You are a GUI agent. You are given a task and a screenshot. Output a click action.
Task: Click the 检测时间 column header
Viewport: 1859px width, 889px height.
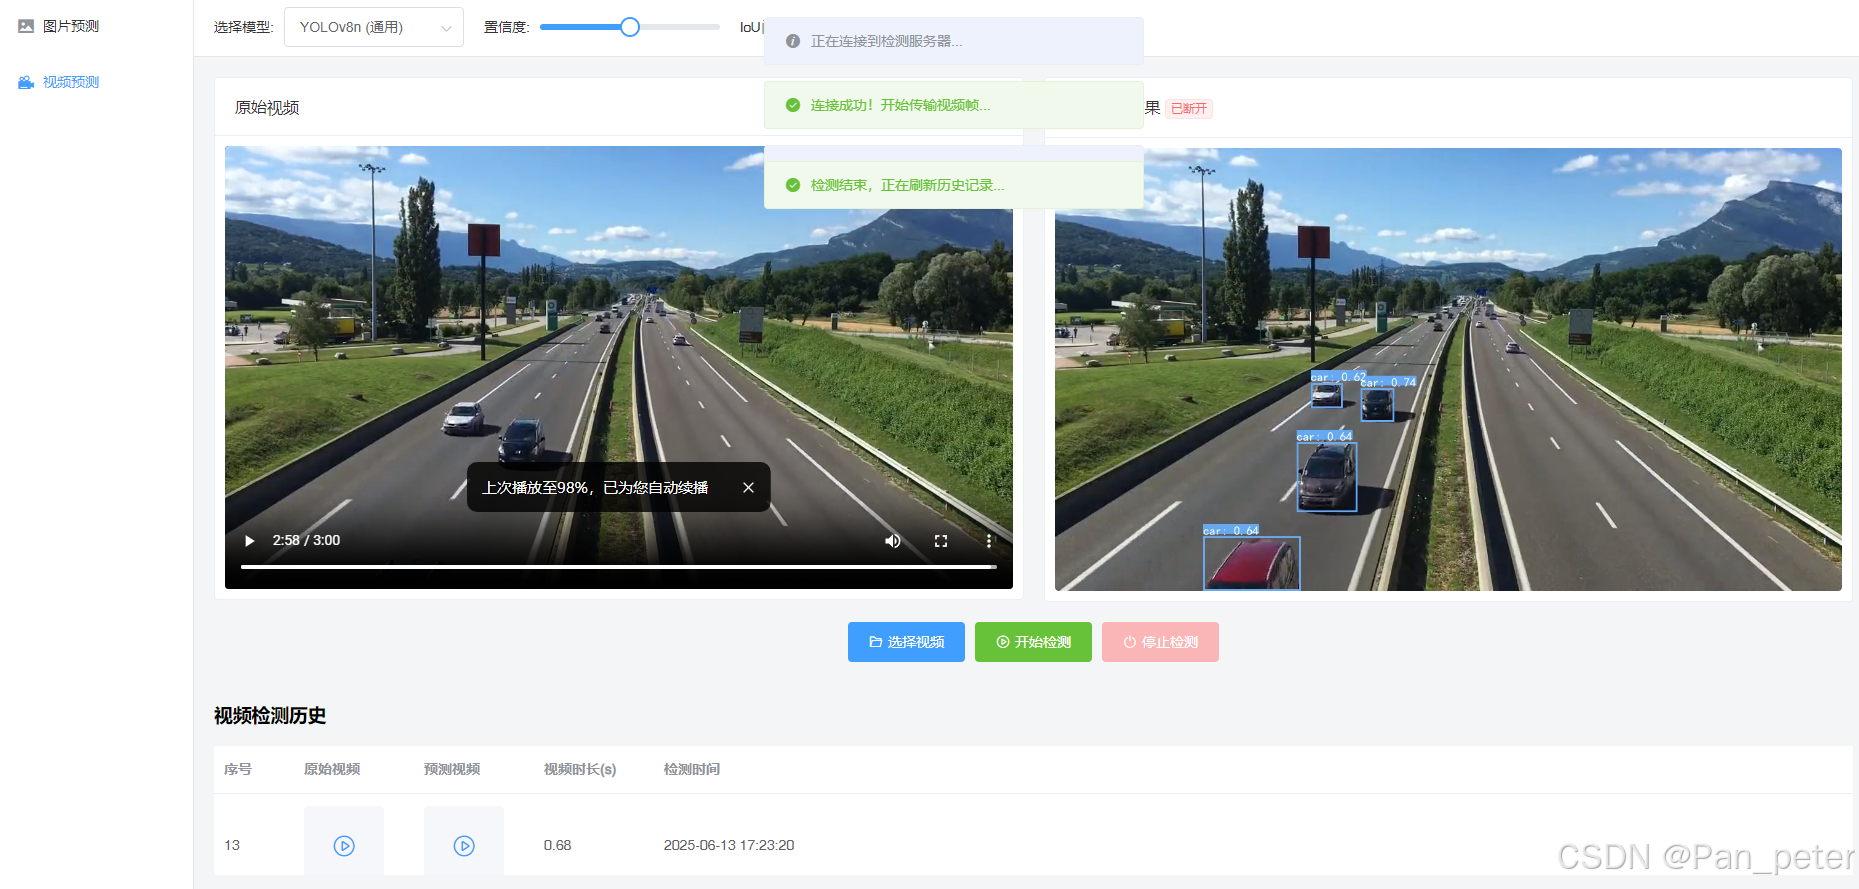pyautogui.click(x=692, y=769)
